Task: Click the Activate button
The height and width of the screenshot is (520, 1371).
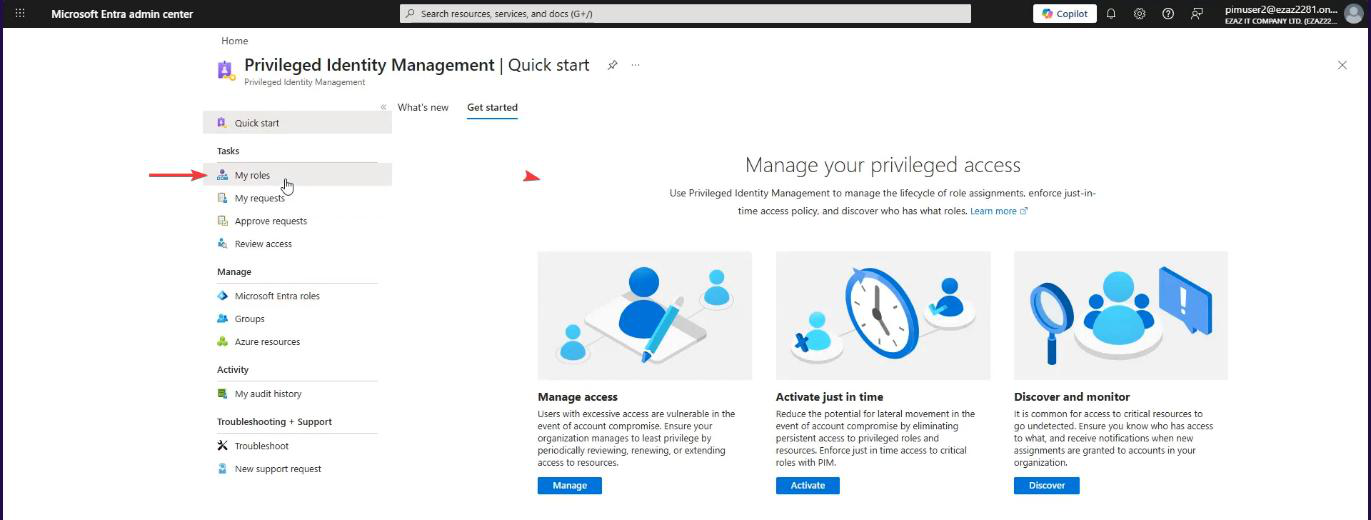Action: point(808,485)
